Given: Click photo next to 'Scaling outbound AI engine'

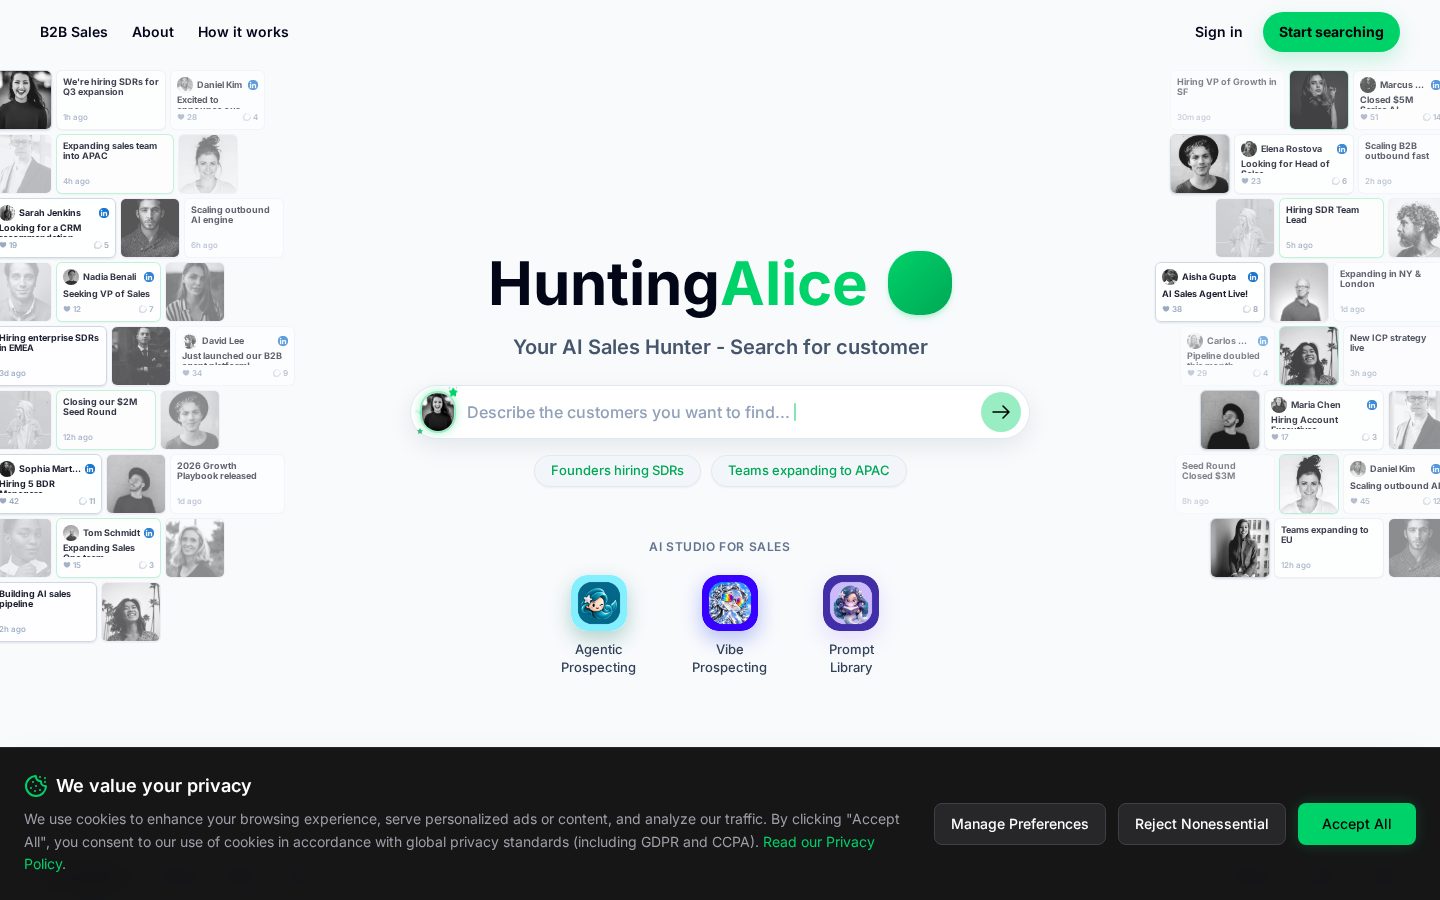Looking at the screenshot, I should click(150, 228).
